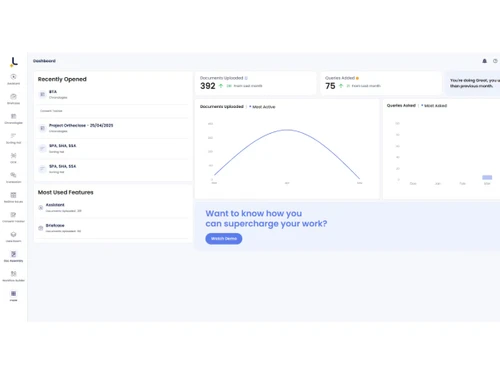Open Briefcase in Most Used Features
The height and width of the screenshot is (375, 500).
coord(113,228)
